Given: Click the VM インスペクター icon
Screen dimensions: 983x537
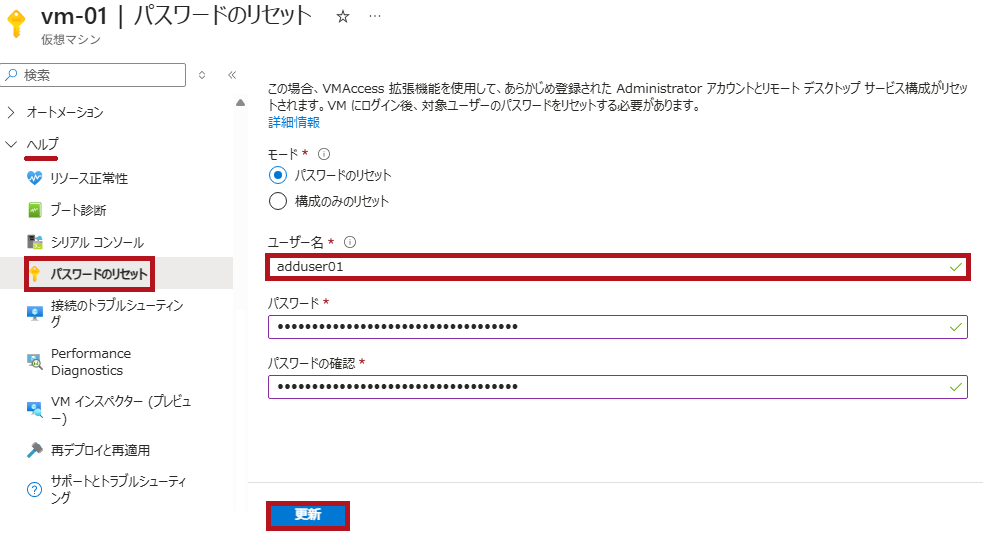Looking at the screenshot, I should pyautogui.click(x=34, y=409).
